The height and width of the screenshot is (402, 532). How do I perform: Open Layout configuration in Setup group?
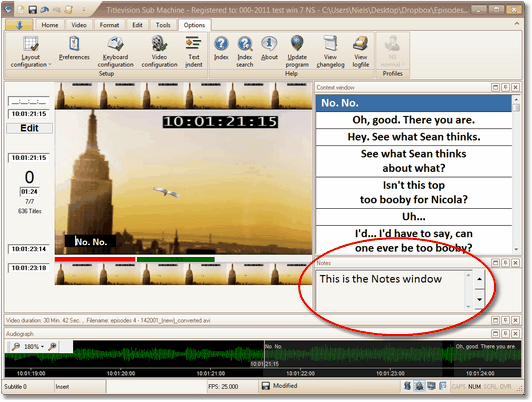[30, 51]
